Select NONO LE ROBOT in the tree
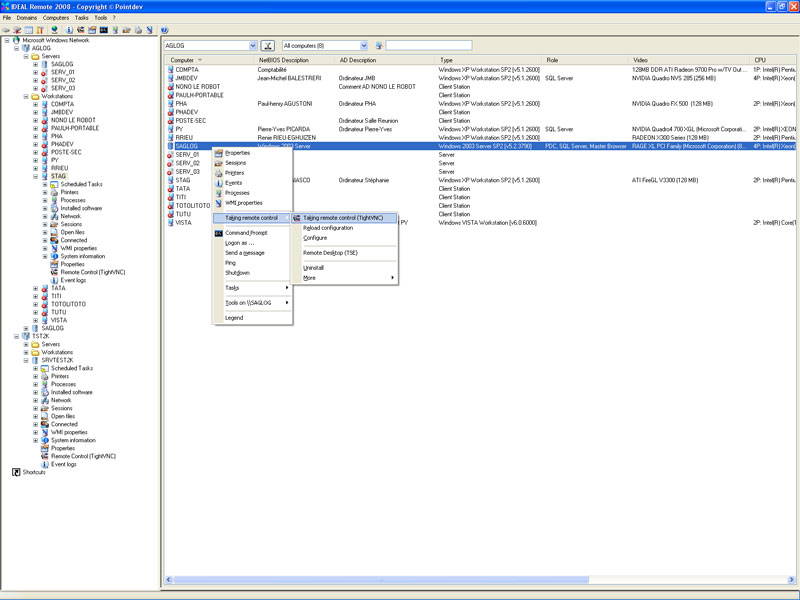Viewport: 800px width, 600px height. click(x=73, y=120)
